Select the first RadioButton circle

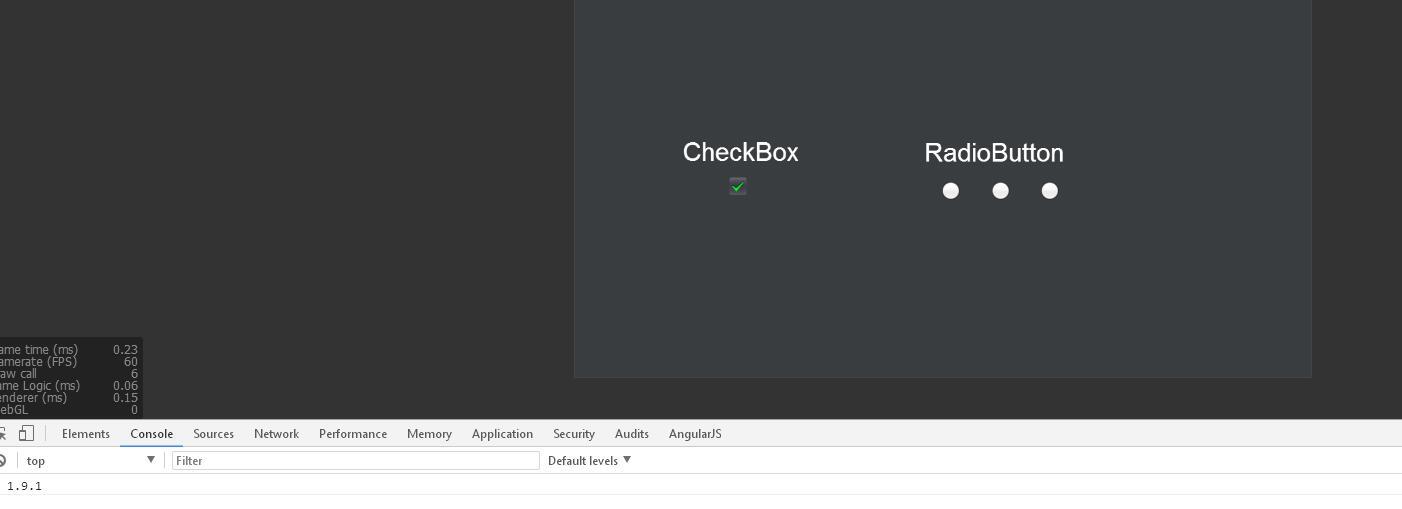click(x=951, y=190)
